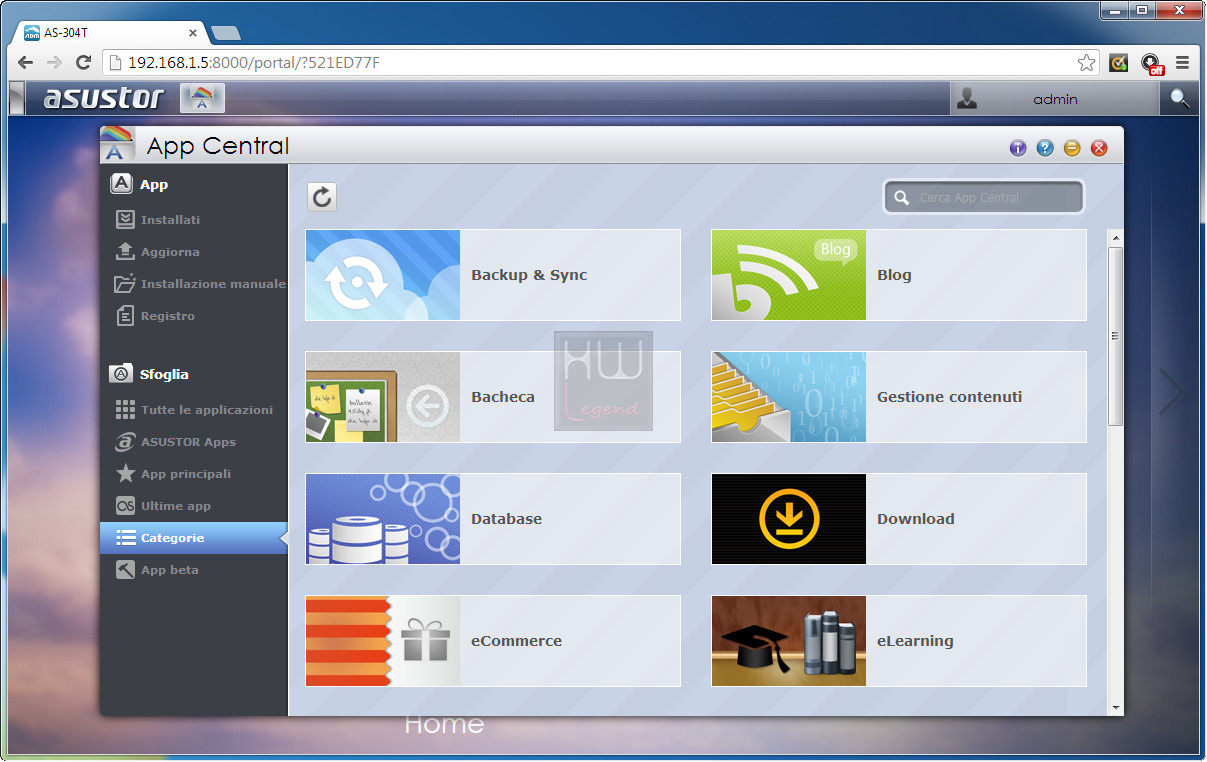
Task: Go back in the browser
Action: pos(26,63)
